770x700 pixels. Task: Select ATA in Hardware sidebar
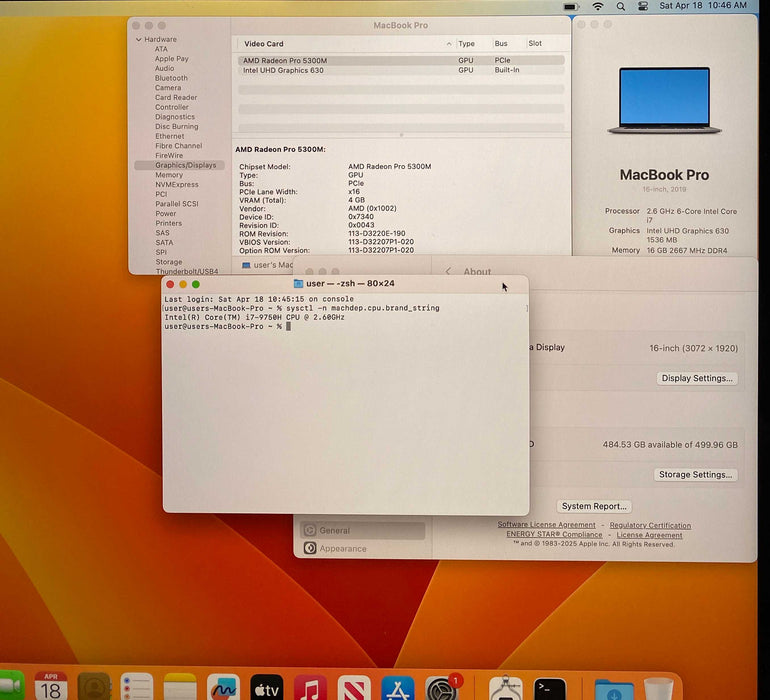point(161,49)
